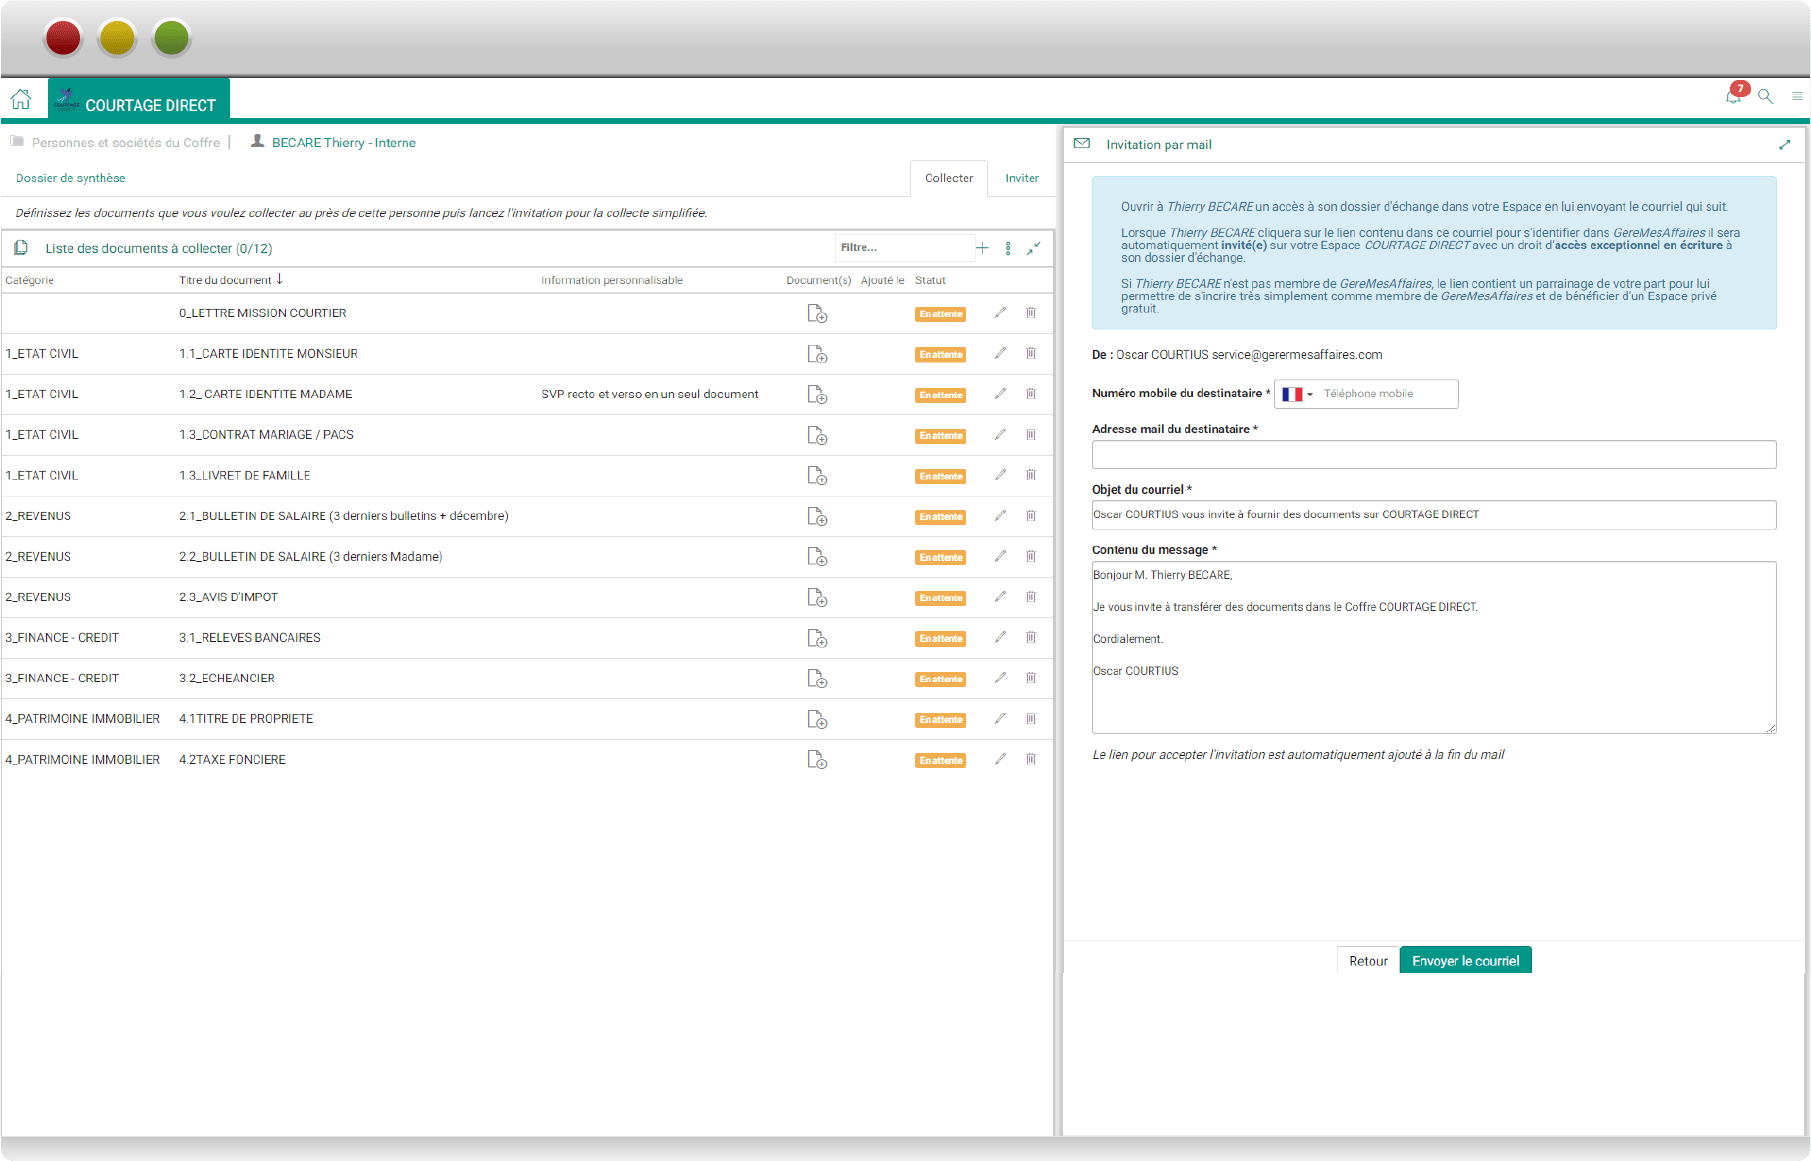Click the 4.1TITRE DE PROPRIETE title
The image size is (1811, 1161).
tap(246, 719)
